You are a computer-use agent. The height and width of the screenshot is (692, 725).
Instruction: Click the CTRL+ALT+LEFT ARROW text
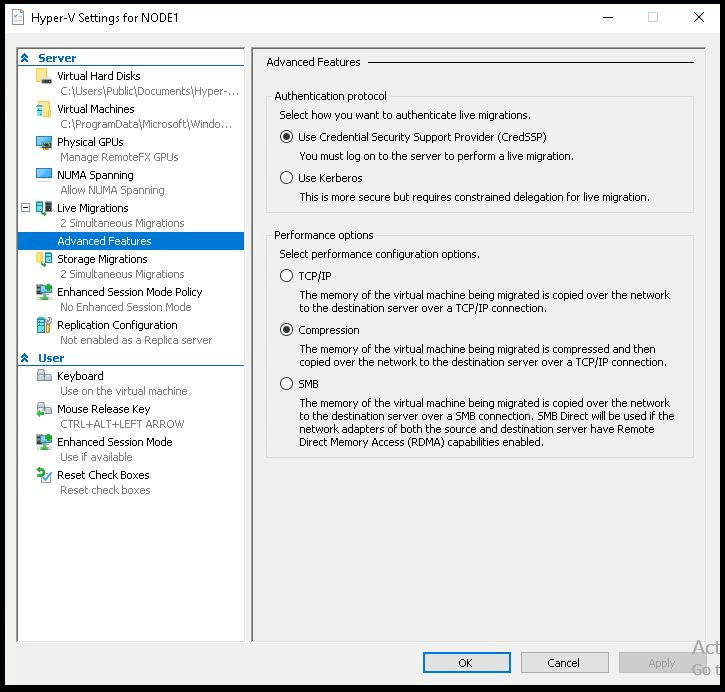[x=122, y=424]
